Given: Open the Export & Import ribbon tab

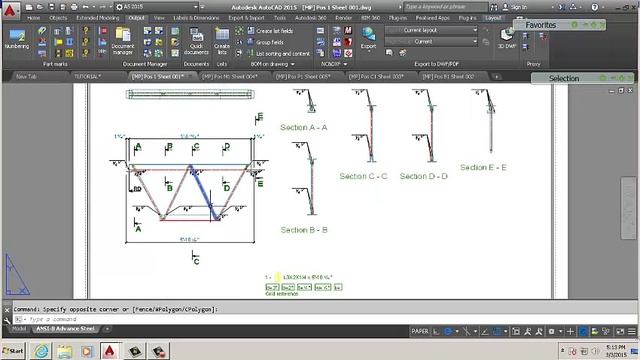Looking at the screenshot, I should click(247, 18).
